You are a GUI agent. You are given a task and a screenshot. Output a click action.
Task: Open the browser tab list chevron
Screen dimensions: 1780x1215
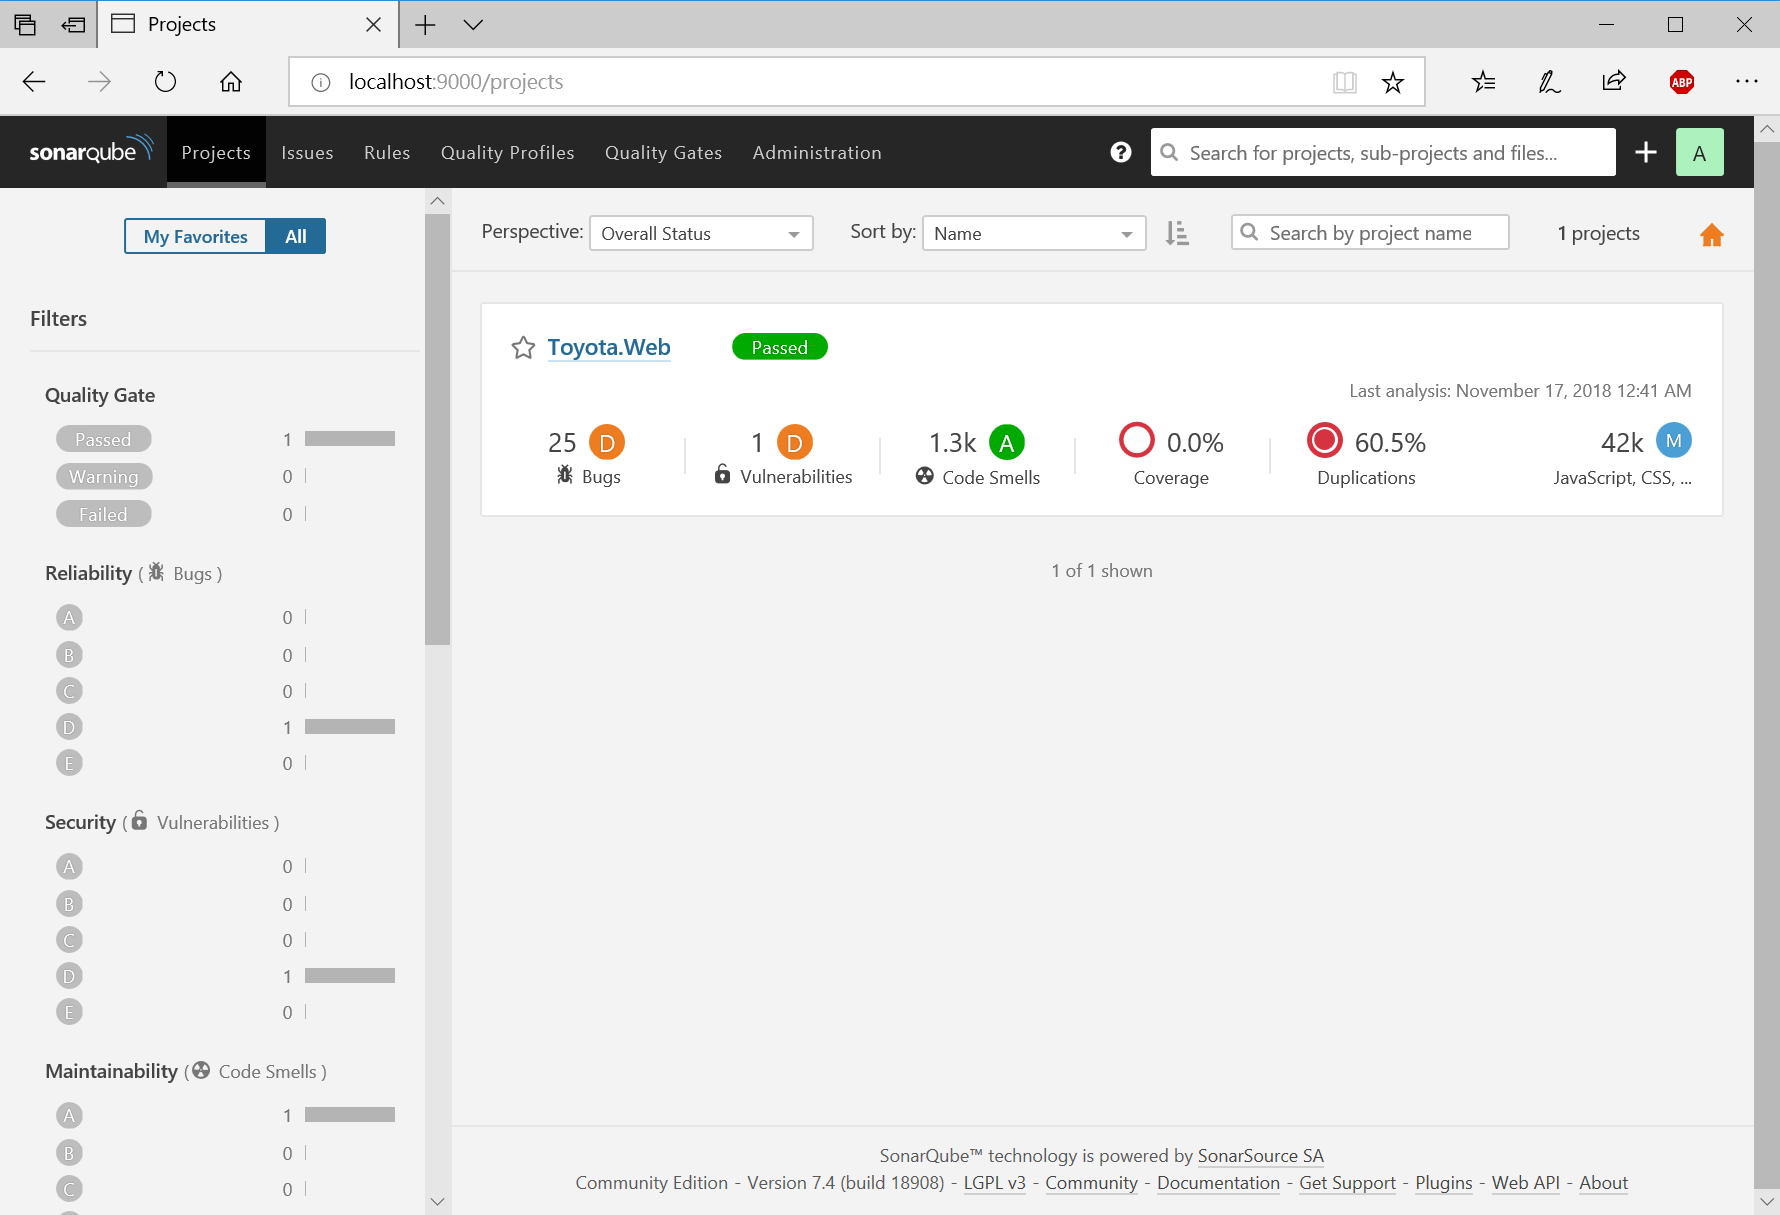473,24
